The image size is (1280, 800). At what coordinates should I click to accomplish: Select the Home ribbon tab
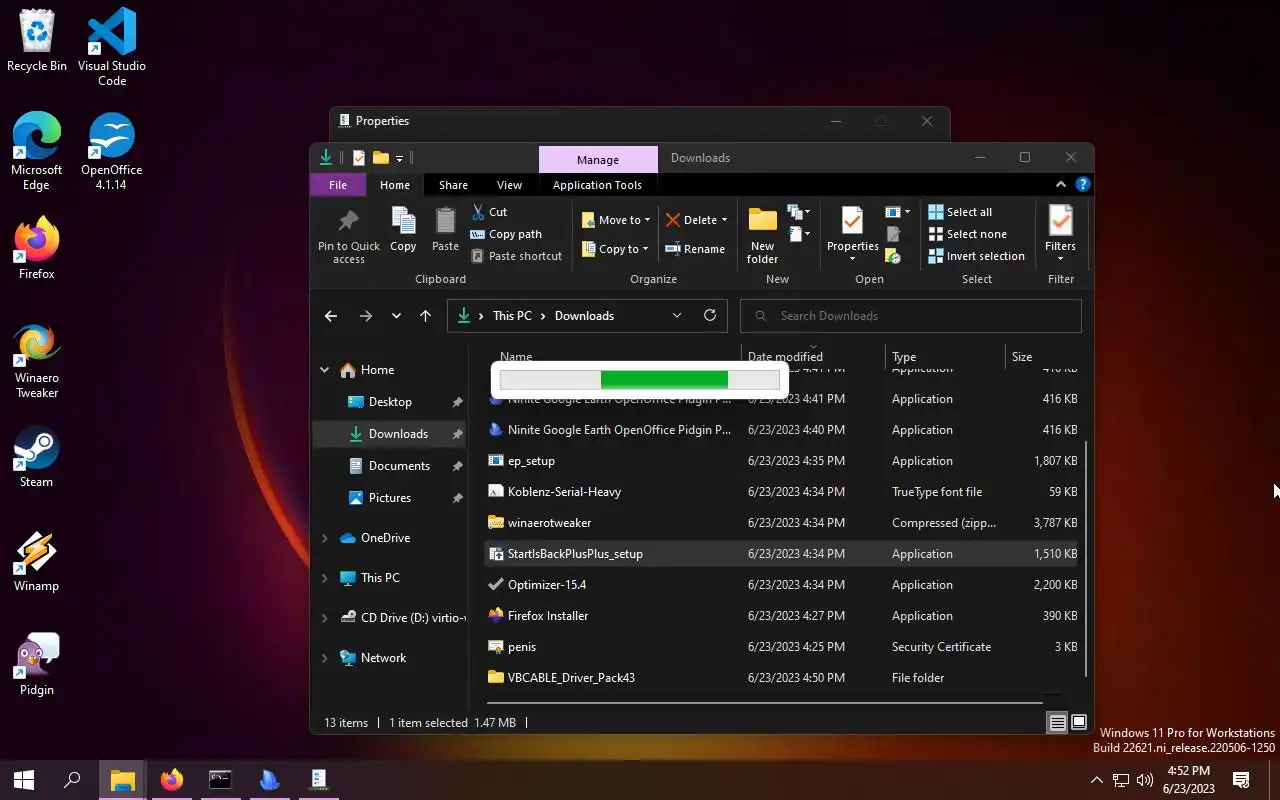coord(395,185)
